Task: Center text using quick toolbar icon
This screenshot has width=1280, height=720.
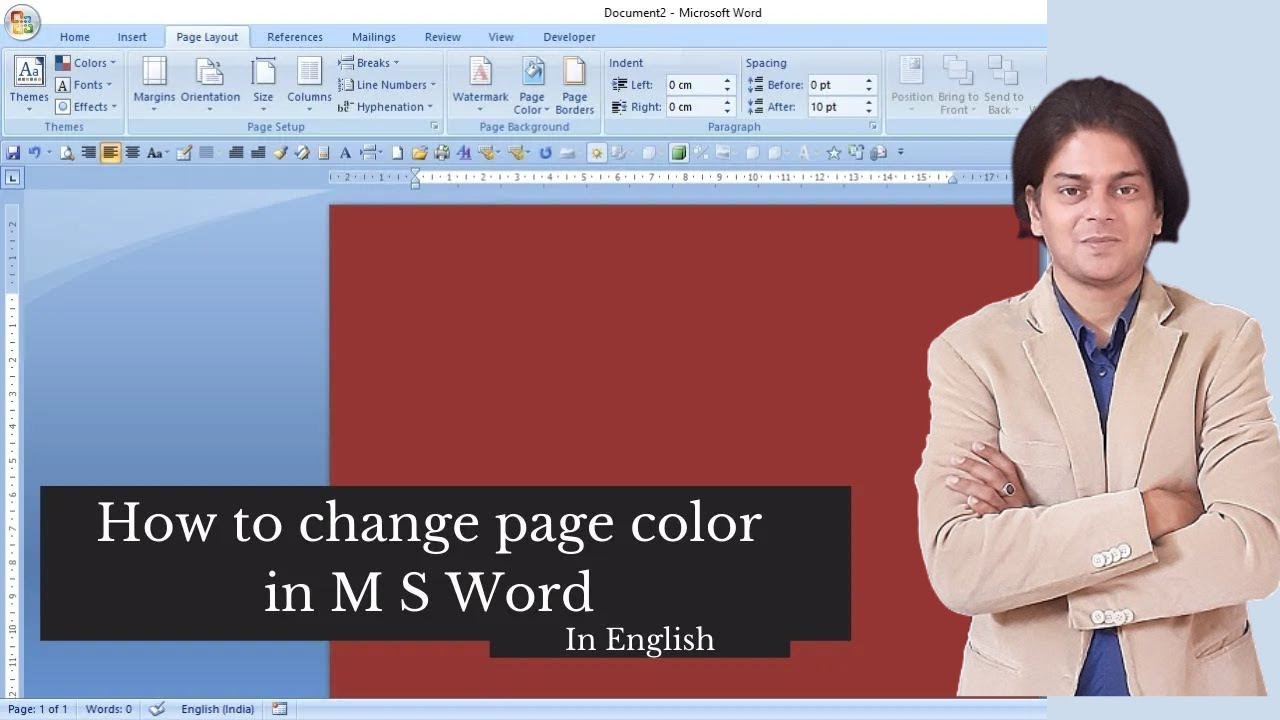Action: coord(133,153)
